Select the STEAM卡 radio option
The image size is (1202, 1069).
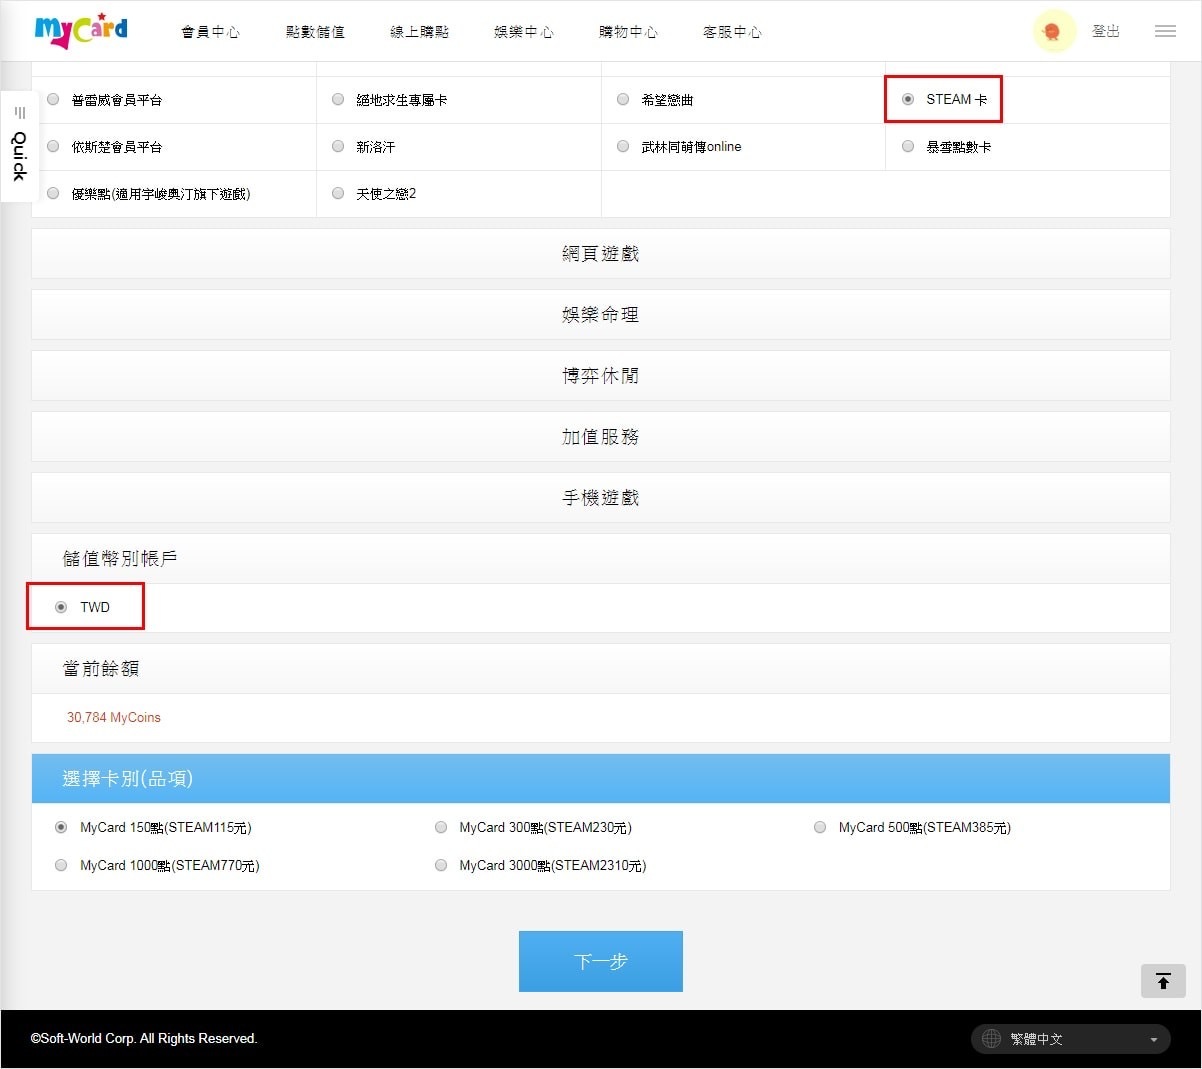pyautogui.click(x=908, y=100)
